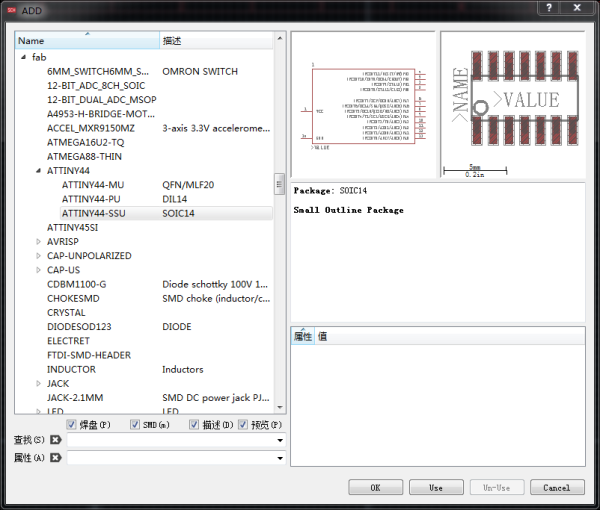This screenshot has width=600, height=510.
Task: Click the scroll up arrow of the parts list
Action: click(280, 38)
